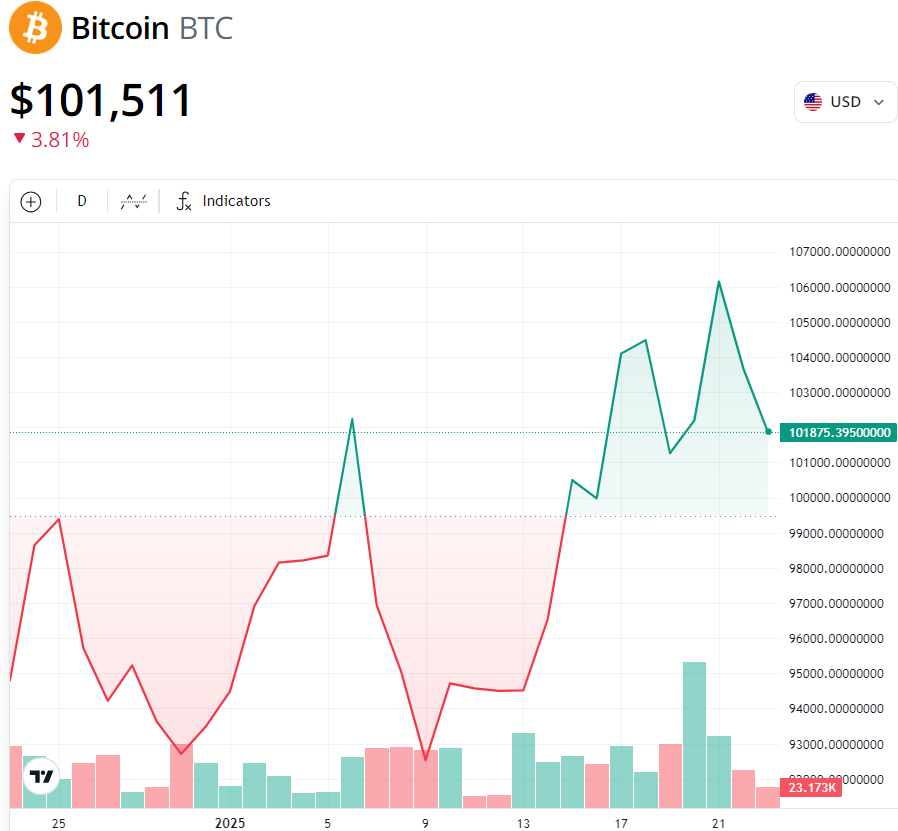Click the tallest green volume bar
Viewport: 898px width, 831px height.
[694, 735]
